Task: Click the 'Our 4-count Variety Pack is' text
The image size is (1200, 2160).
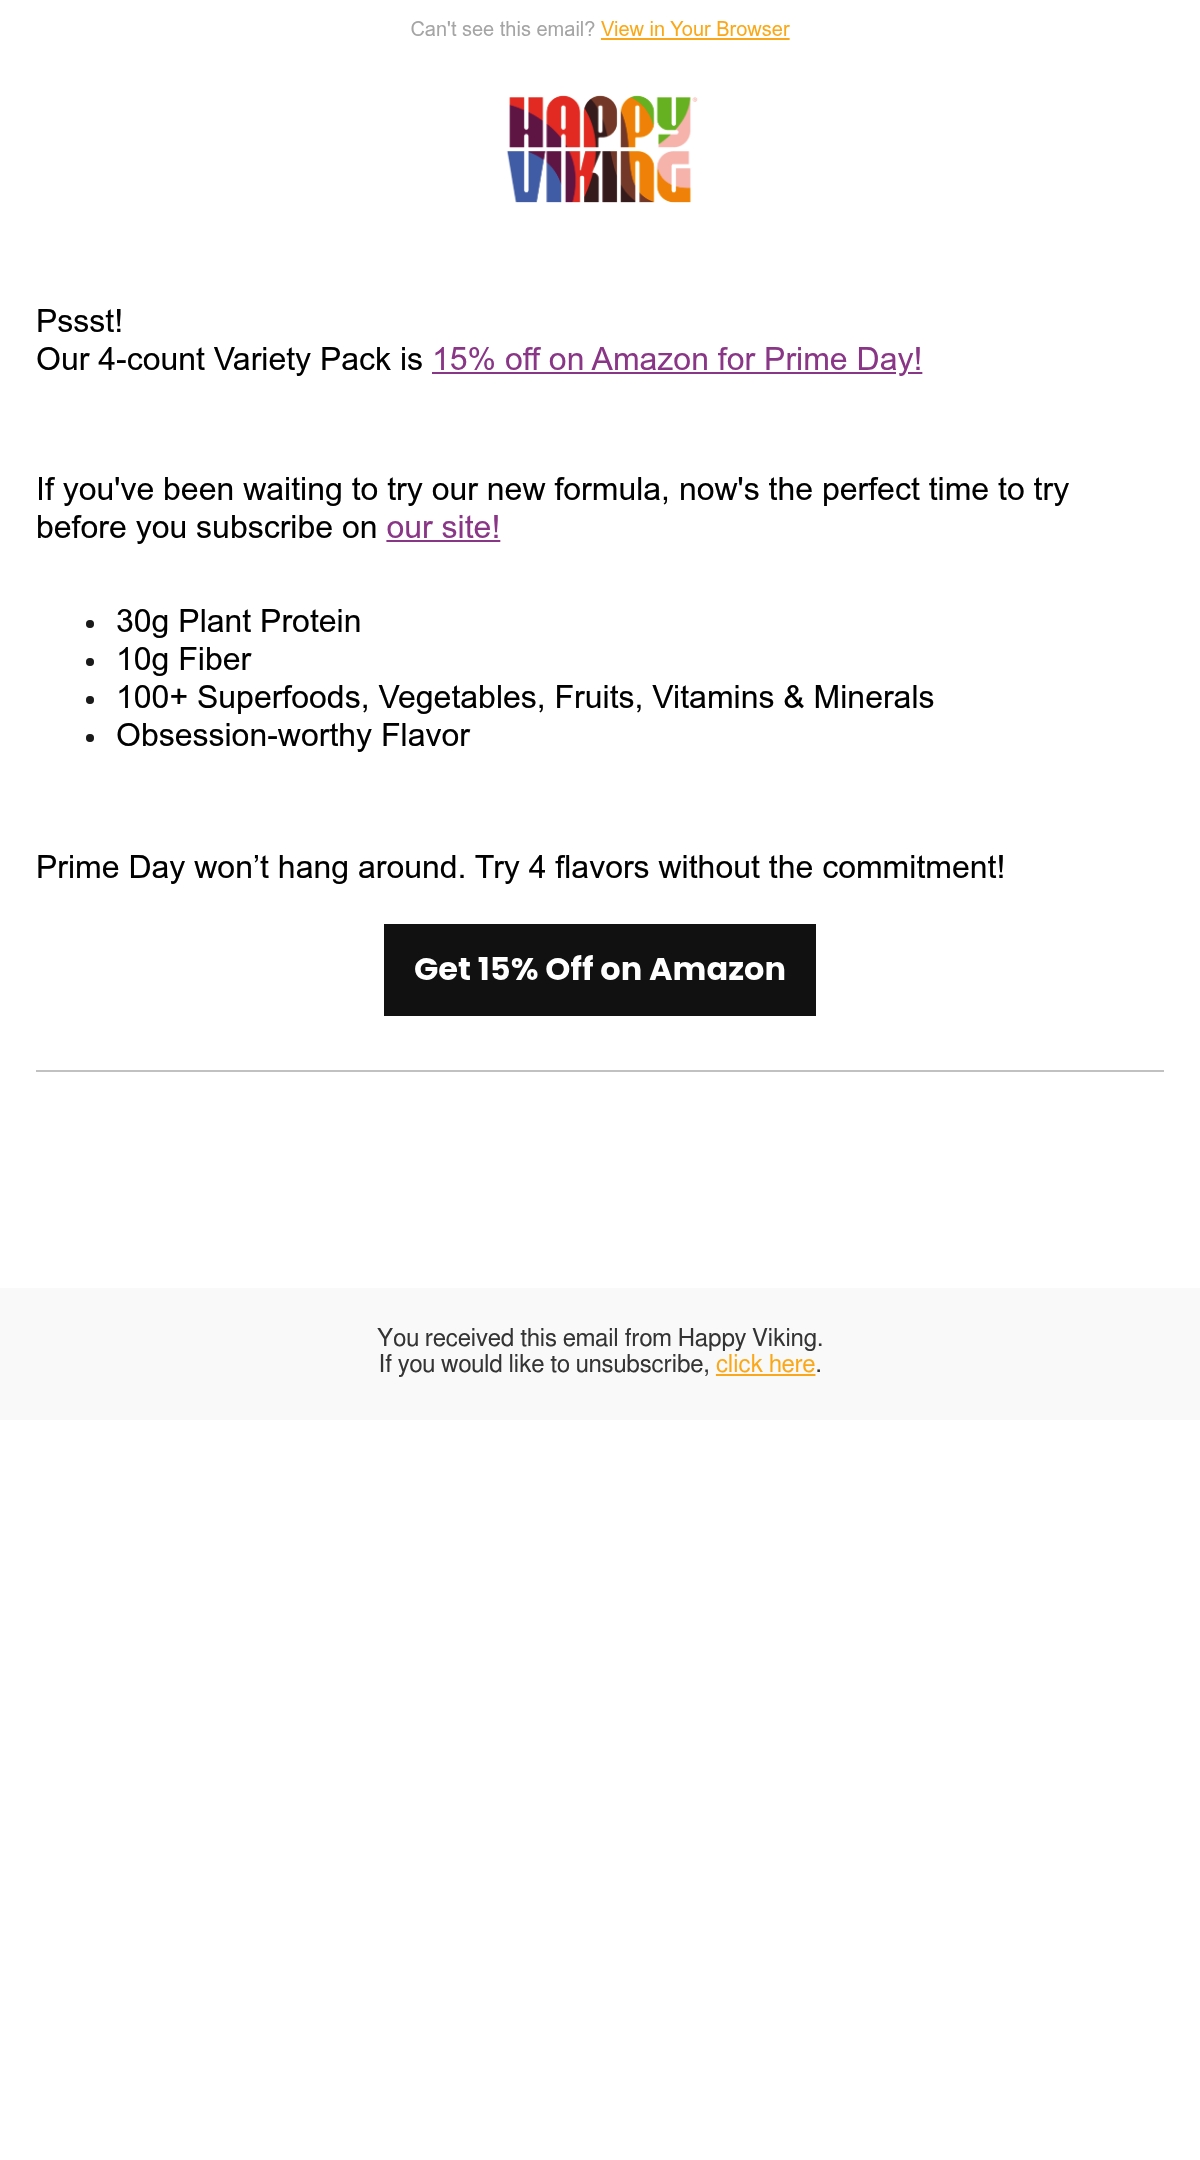Action: (230, 359)
